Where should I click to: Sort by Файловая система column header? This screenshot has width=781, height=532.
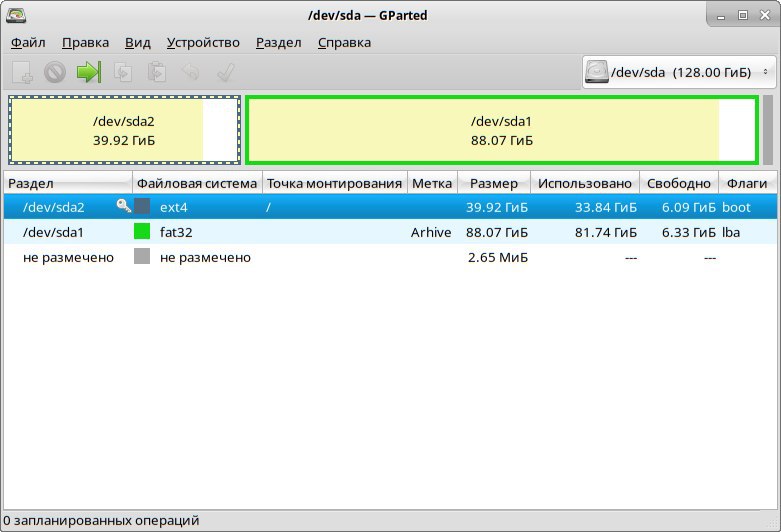point(197,183)
